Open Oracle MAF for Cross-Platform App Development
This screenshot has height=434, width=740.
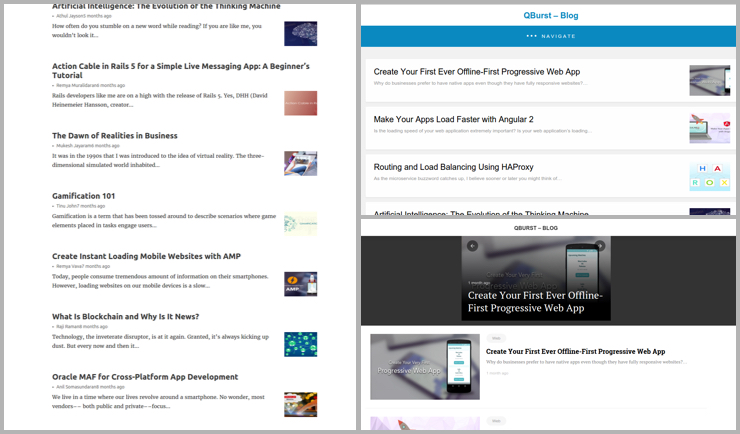(145, 377)
